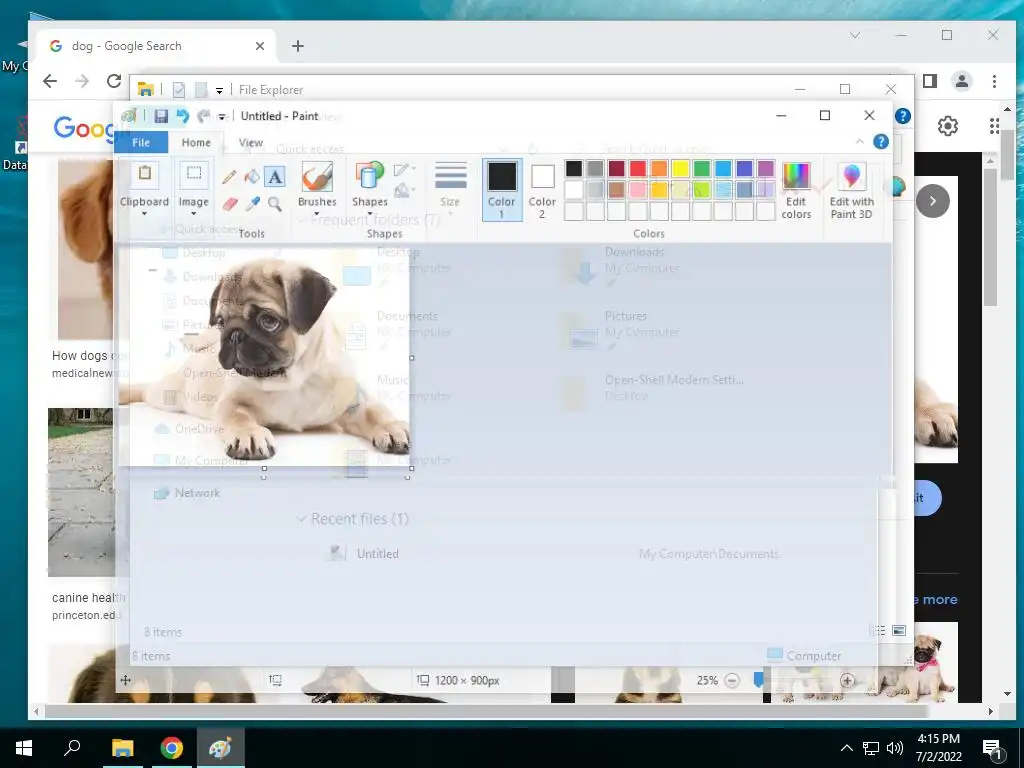Pick the black color swatch
The image size is (1024, 768).
[574, 168]
